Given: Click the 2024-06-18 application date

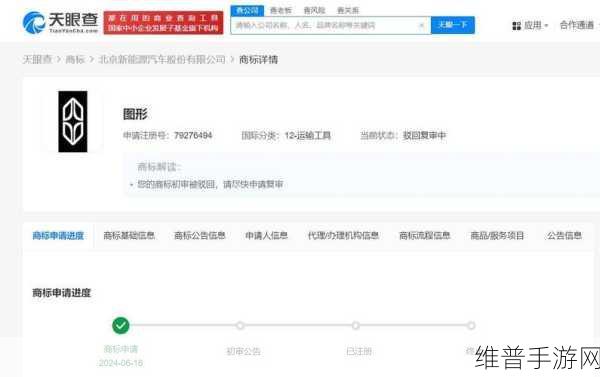Looking at the screenshot, I should coord(121,363).
